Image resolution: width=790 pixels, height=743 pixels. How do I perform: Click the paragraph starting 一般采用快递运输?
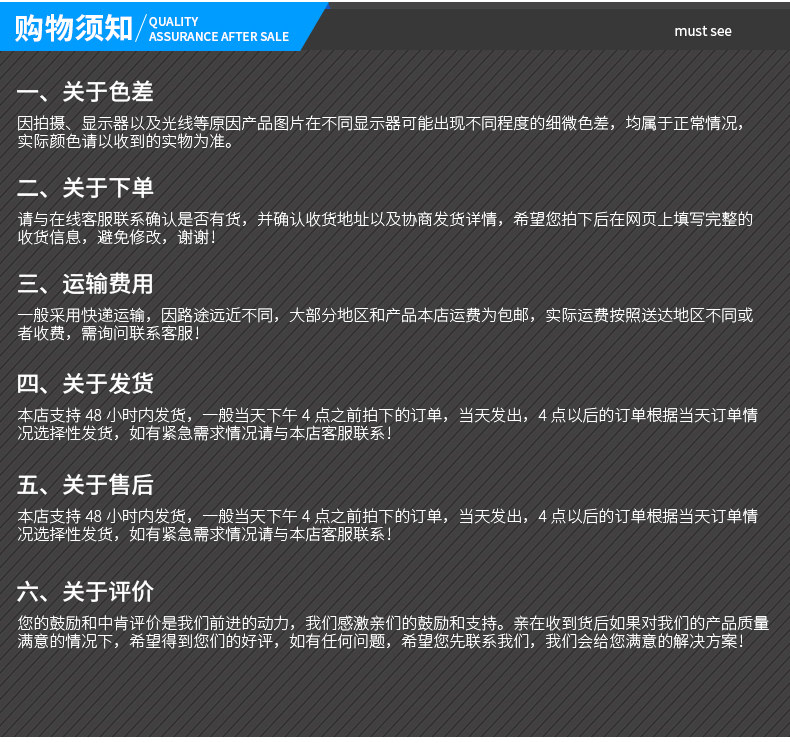click(x=385, y=324)
